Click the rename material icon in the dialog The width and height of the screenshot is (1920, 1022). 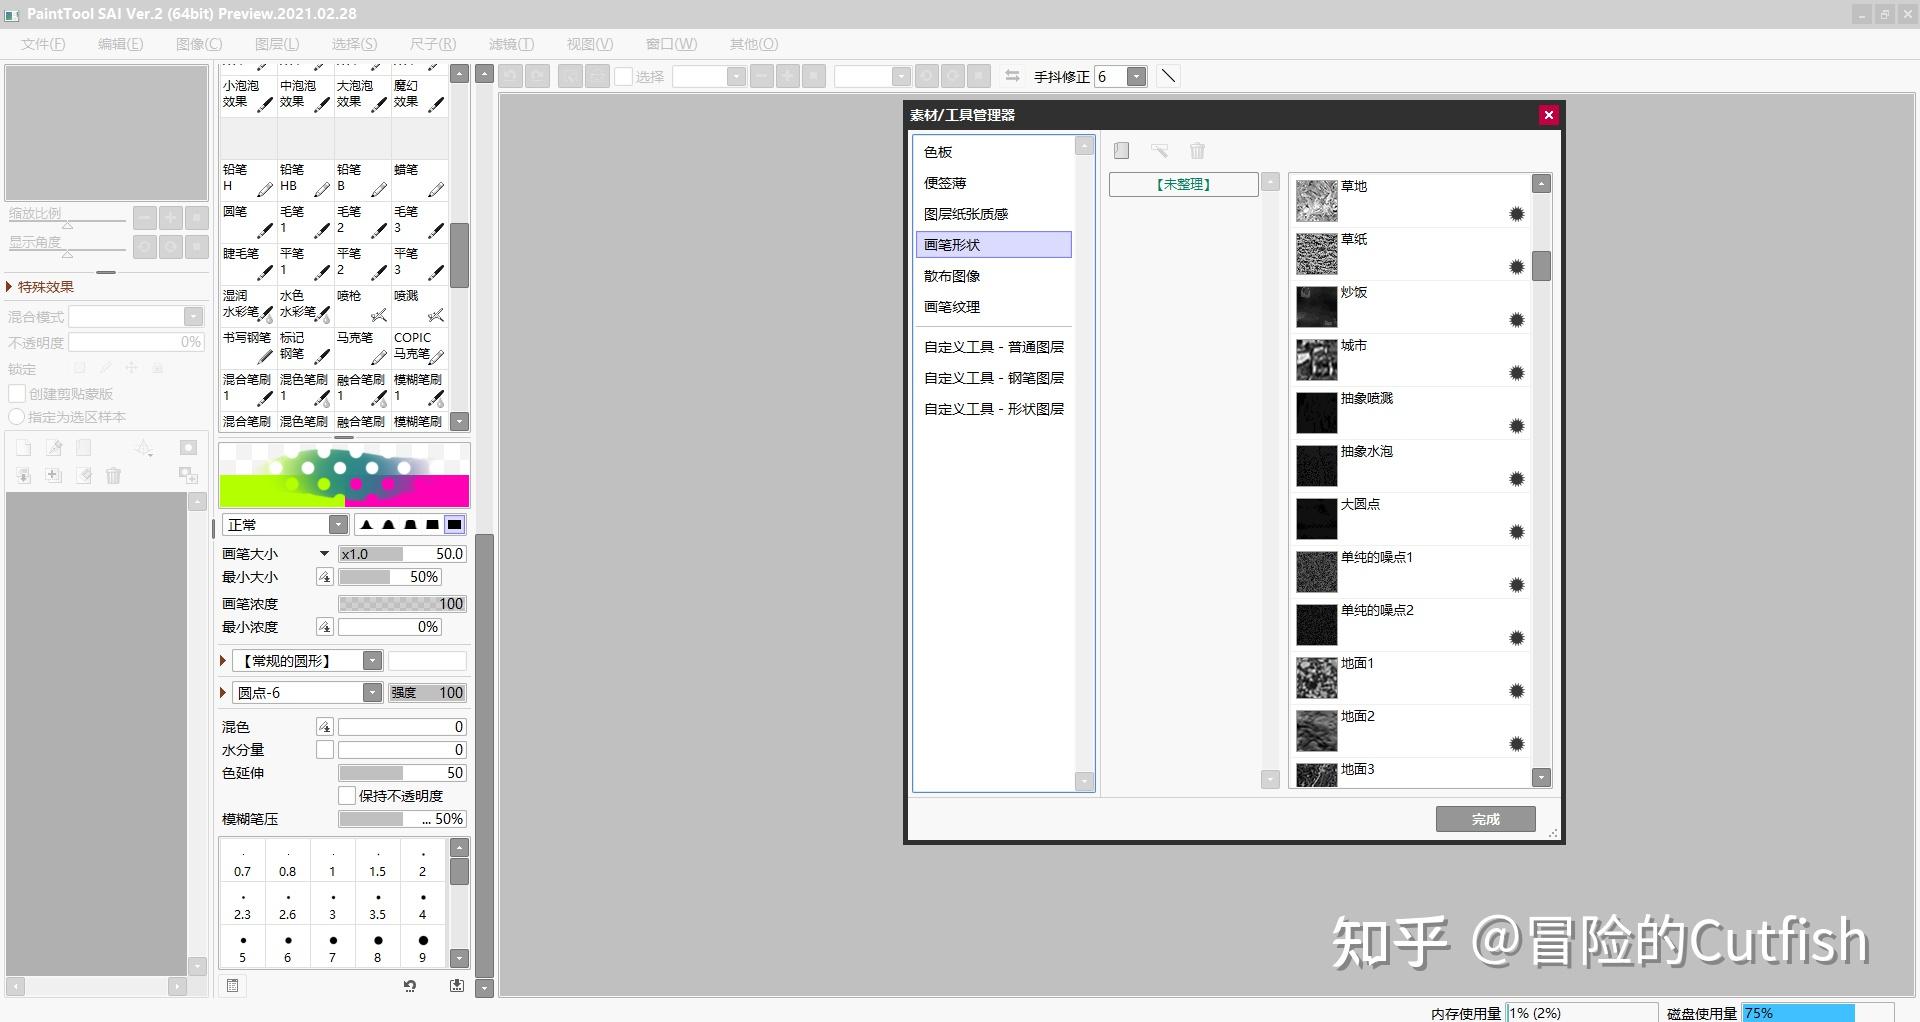point(1159,150)
